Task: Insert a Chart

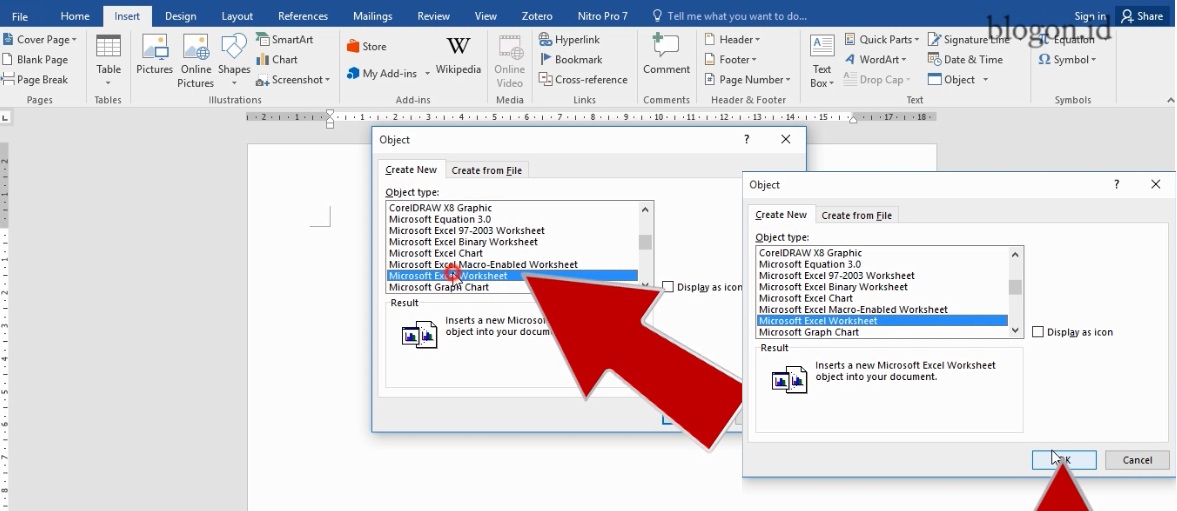Action: pyautogui.click(x=277, y=59)
